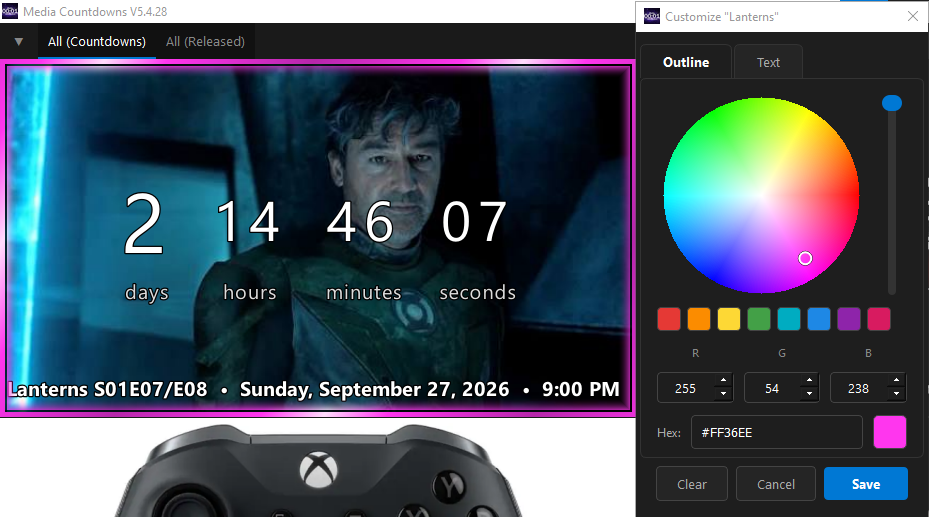Open the dropdown arrow beside the All tabs
929x517 pixels.
19,41
